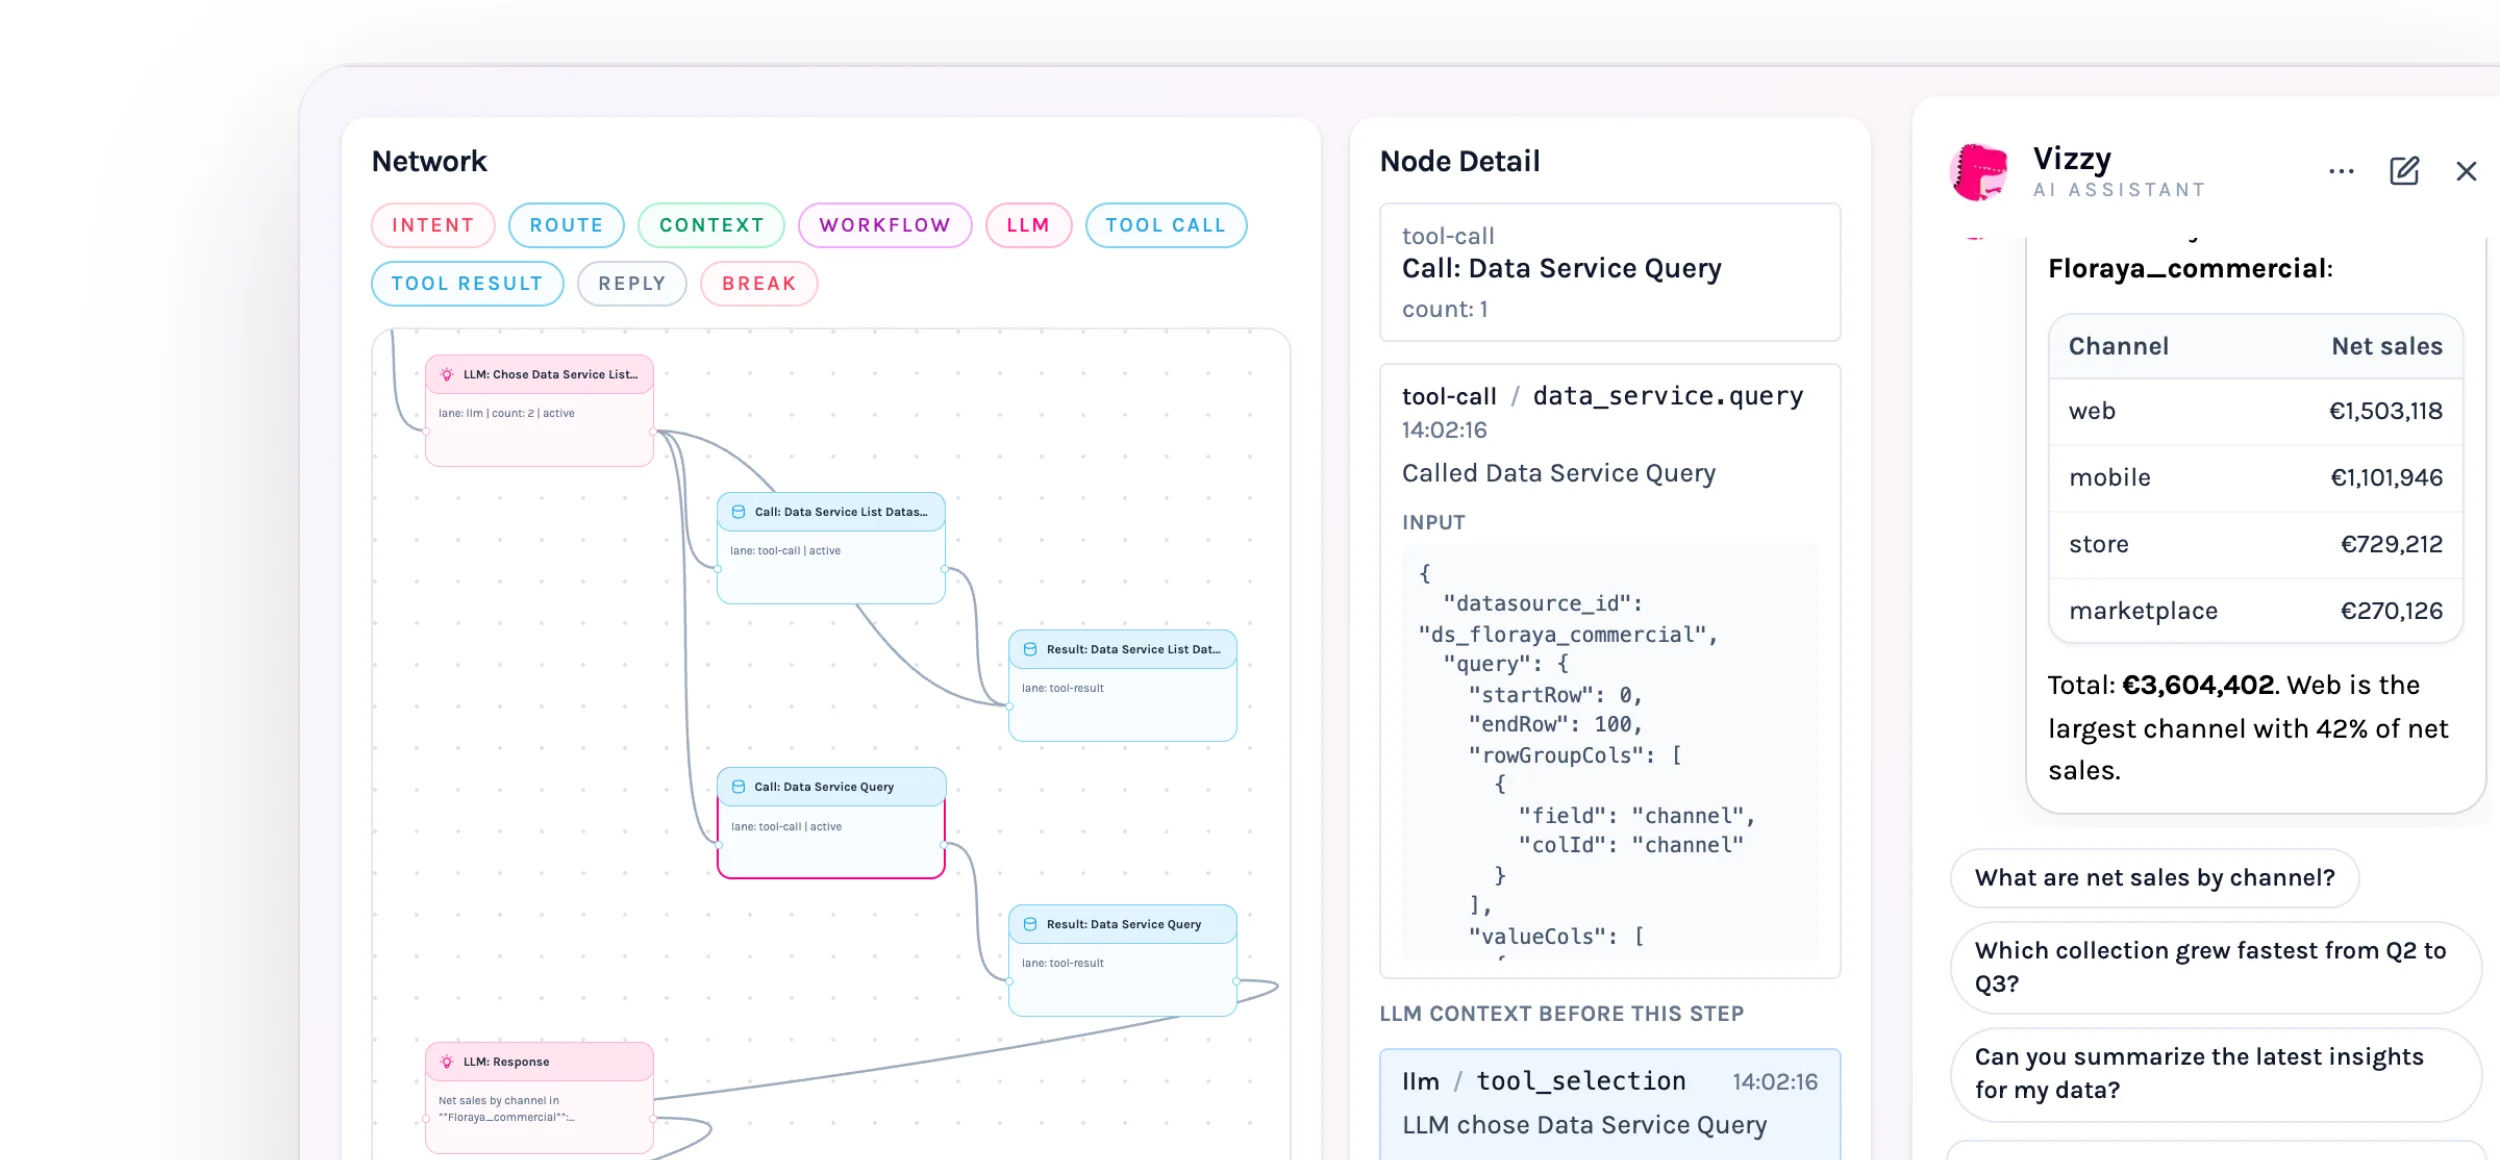Click the '14:02:16' timestamp under tool-call

1444,430
